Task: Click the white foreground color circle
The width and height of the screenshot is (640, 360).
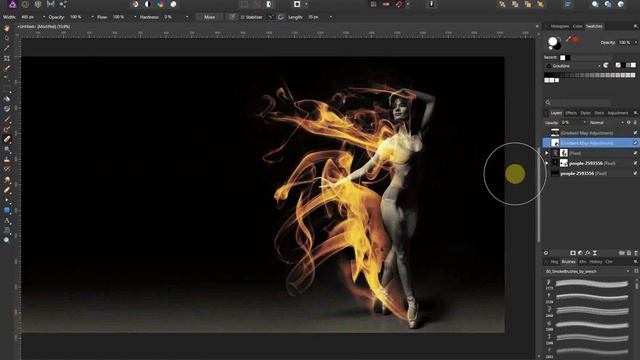Action: [553, 41]
